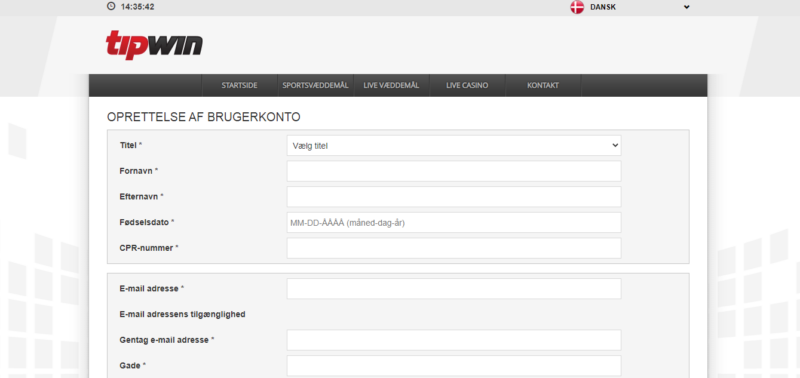Click the heading OPRETTELSE AF BRUGERKONTO
The image size is (800, 378).
(x=204, y=117)
